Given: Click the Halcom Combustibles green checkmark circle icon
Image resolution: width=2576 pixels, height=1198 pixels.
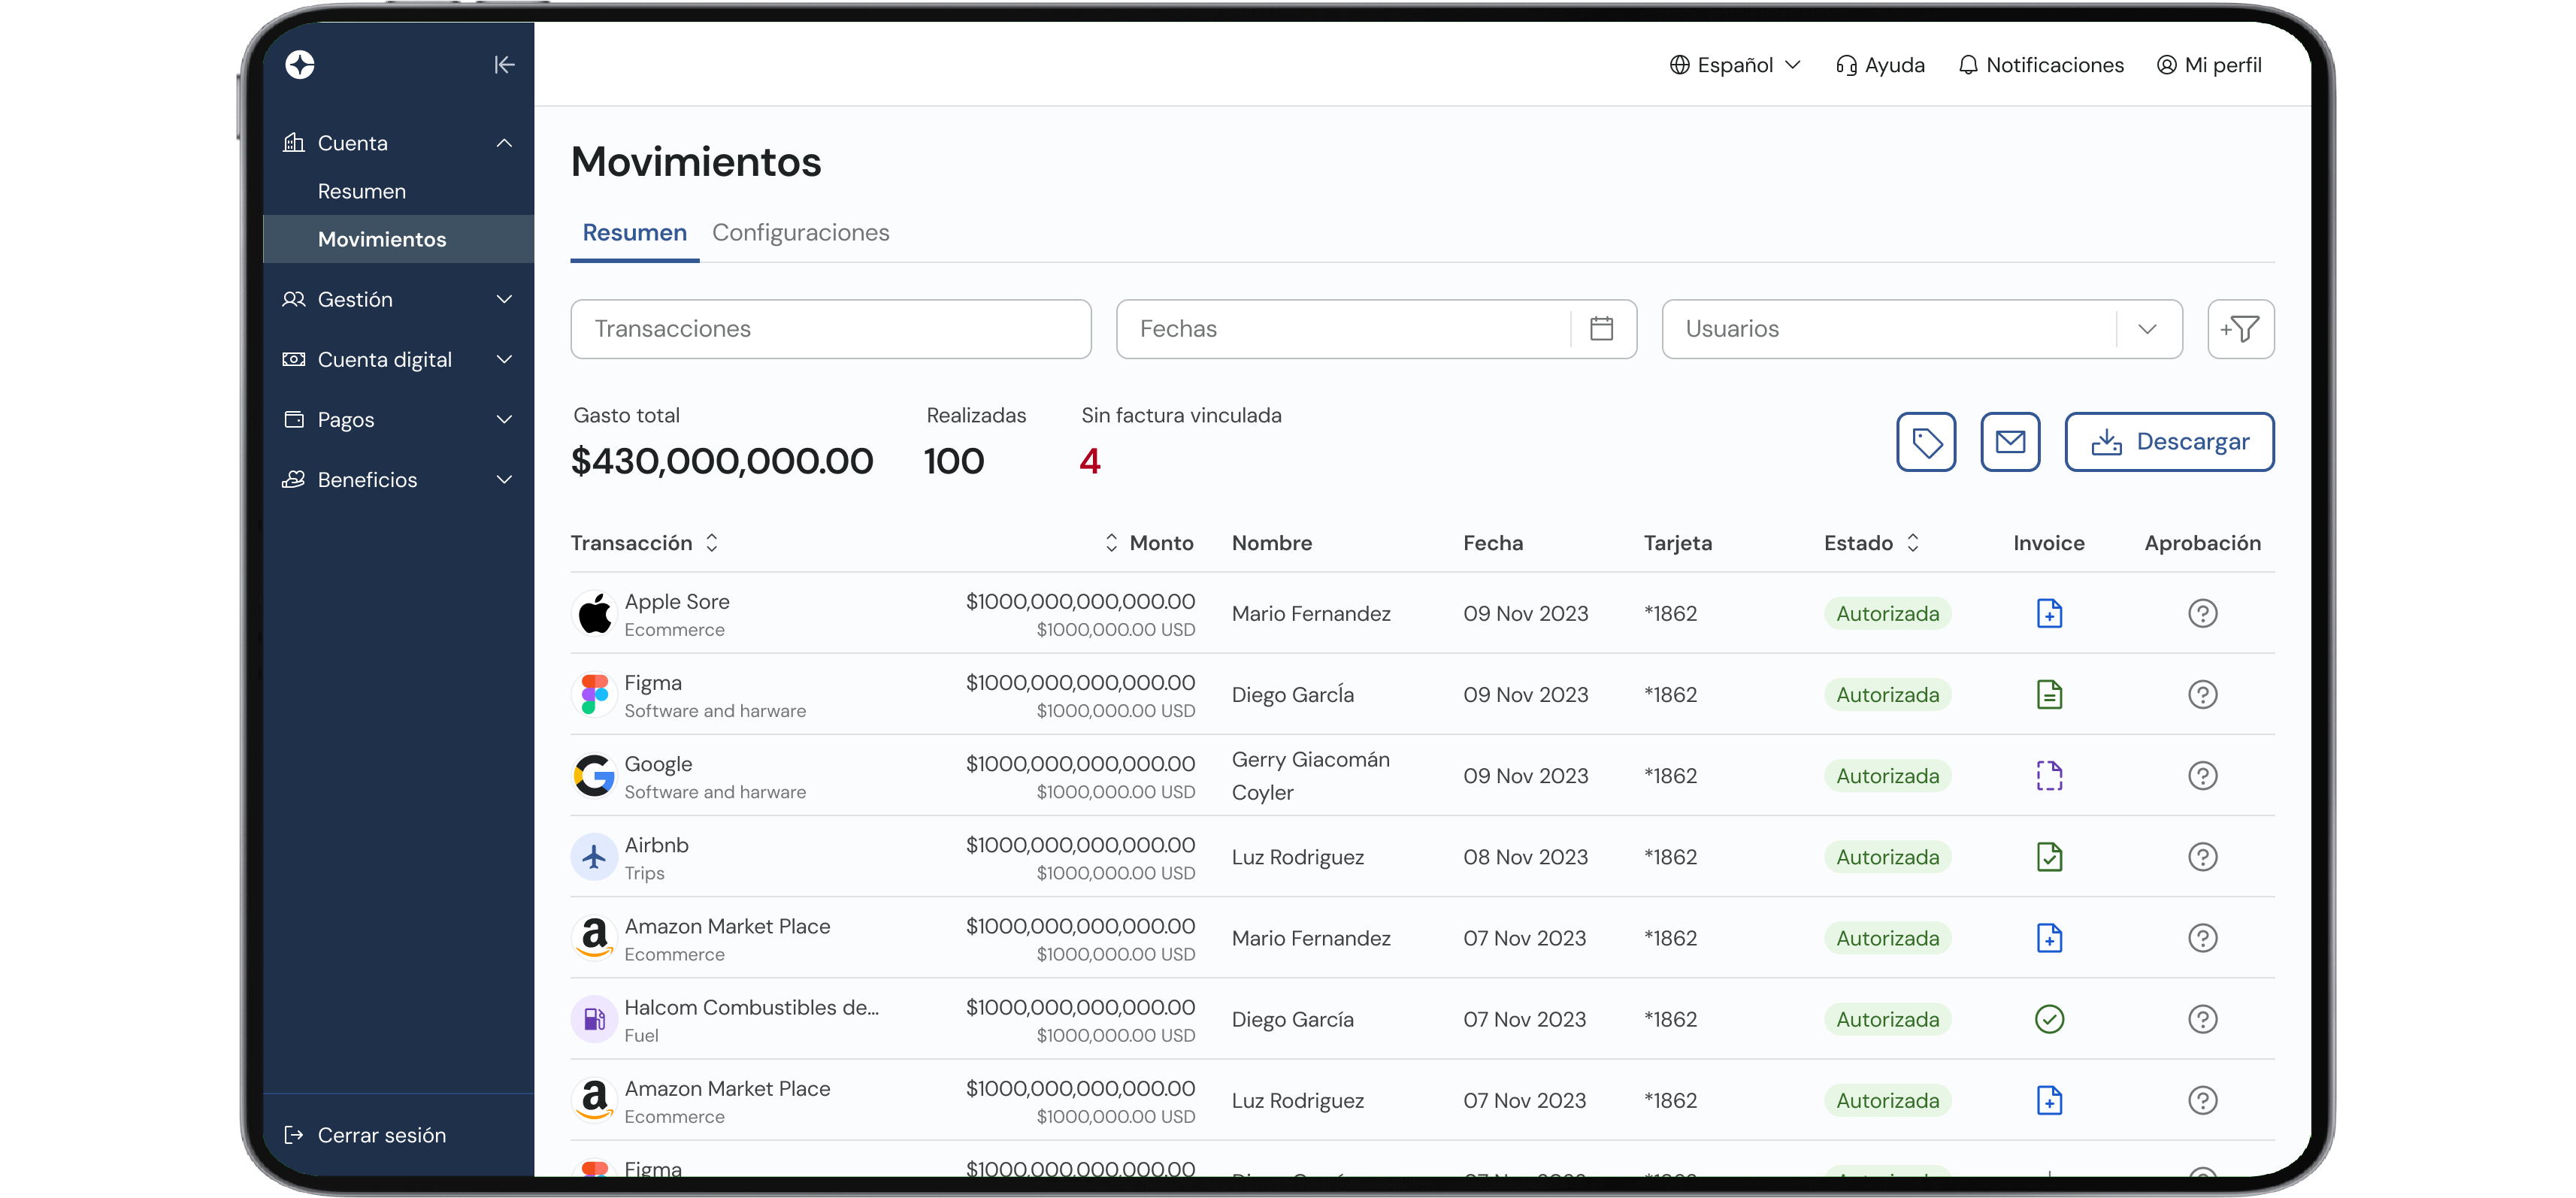Looking at the screenshot, I should coord(2049,1019).
